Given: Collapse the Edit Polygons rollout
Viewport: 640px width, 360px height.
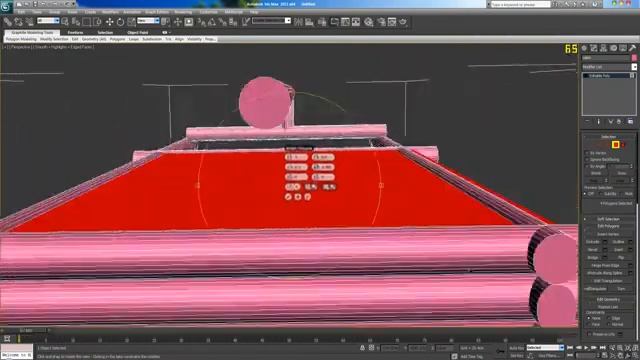Looking at the screenshot, I should click(608, 226).
